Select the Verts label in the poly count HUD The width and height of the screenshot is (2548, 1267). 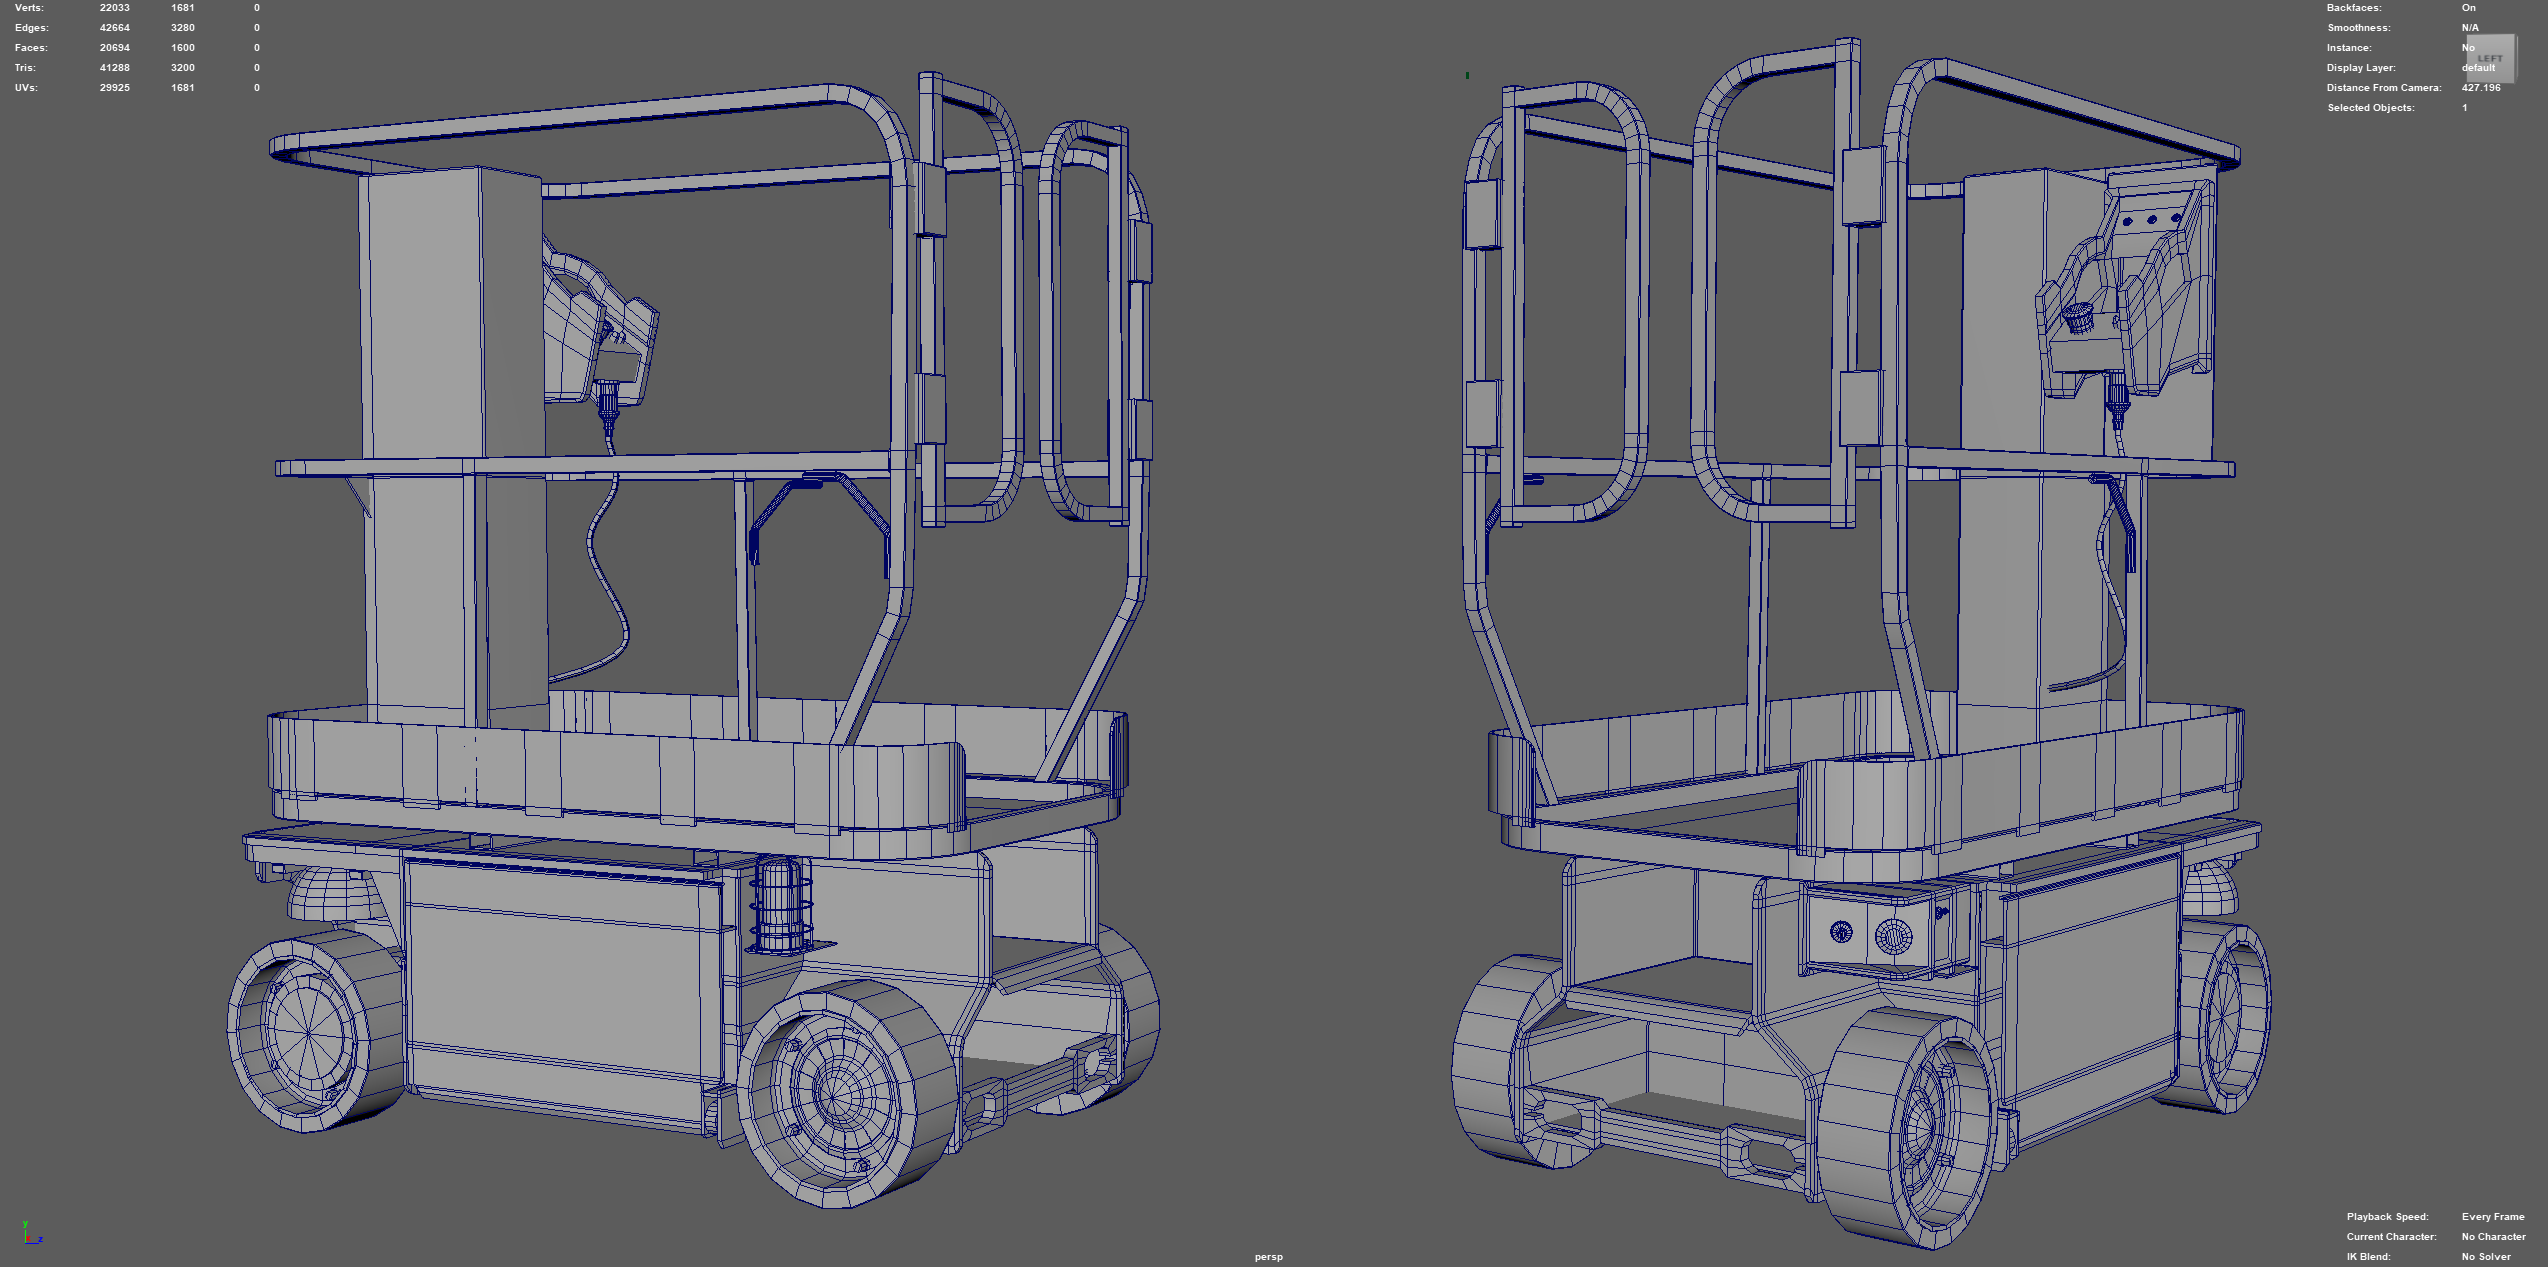coord(29,8)
